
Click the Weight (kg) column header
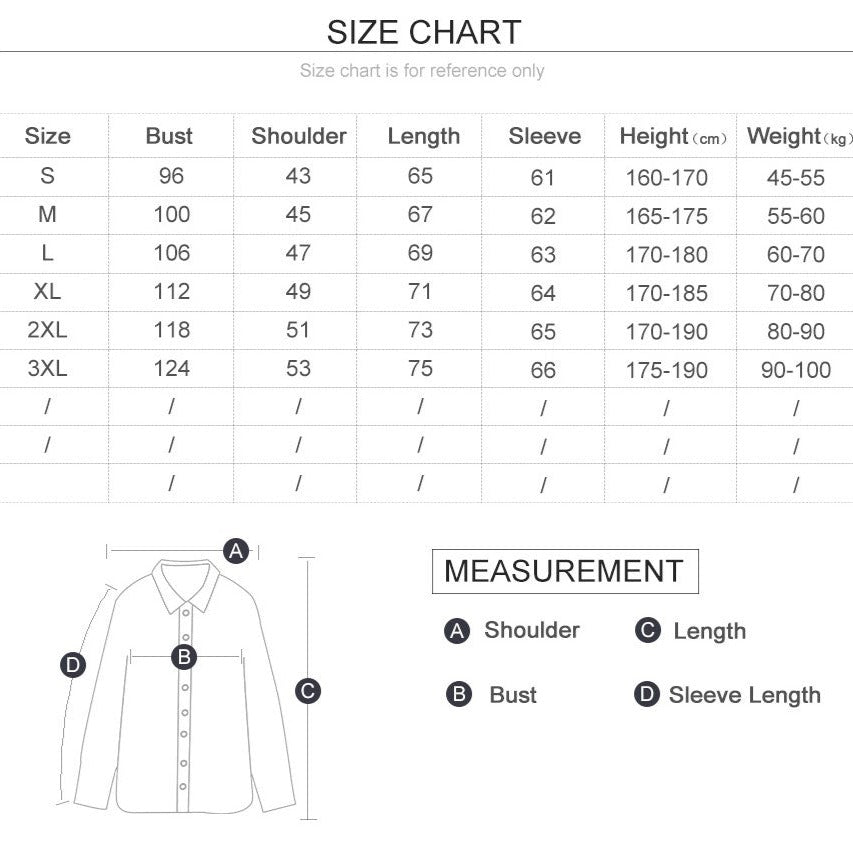point(798,137)
